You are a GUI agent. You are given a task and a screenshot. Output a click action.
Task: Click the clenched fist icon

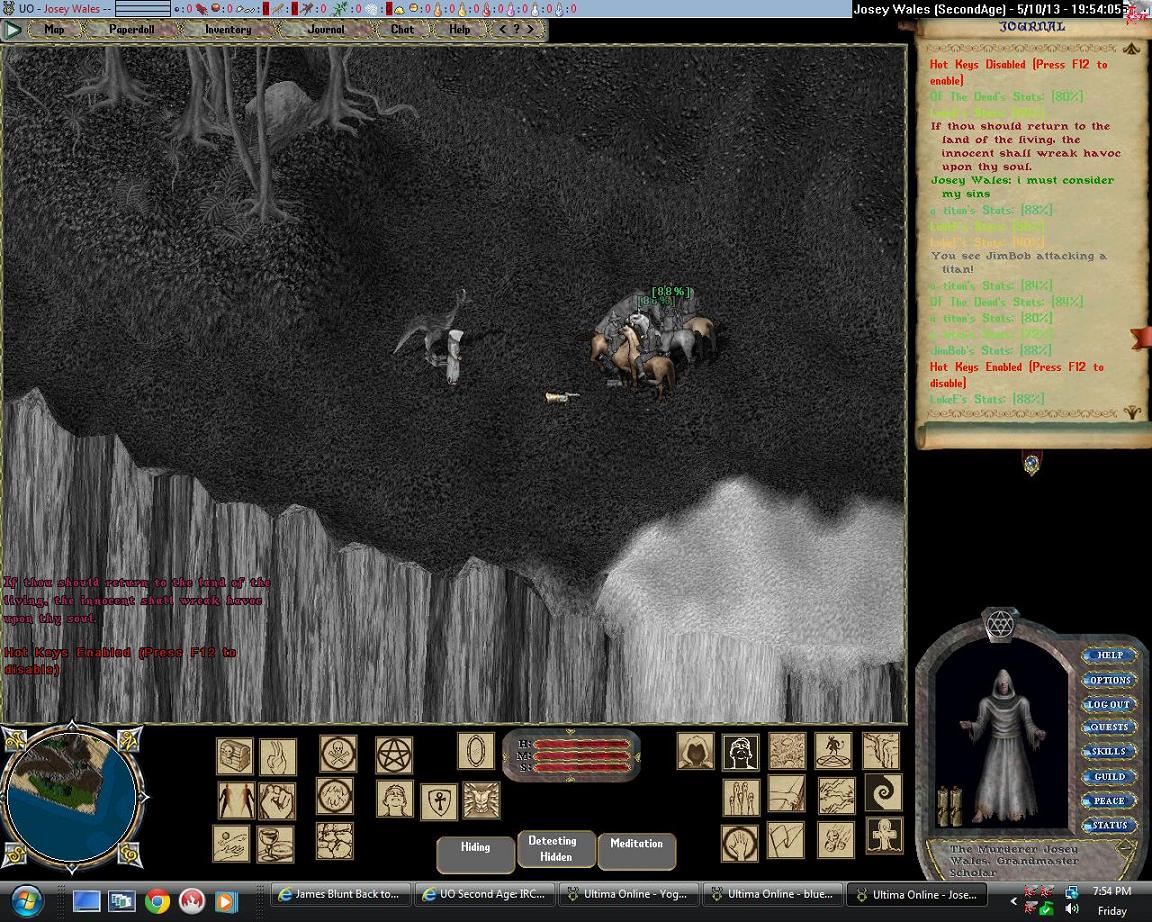(277, 800)
